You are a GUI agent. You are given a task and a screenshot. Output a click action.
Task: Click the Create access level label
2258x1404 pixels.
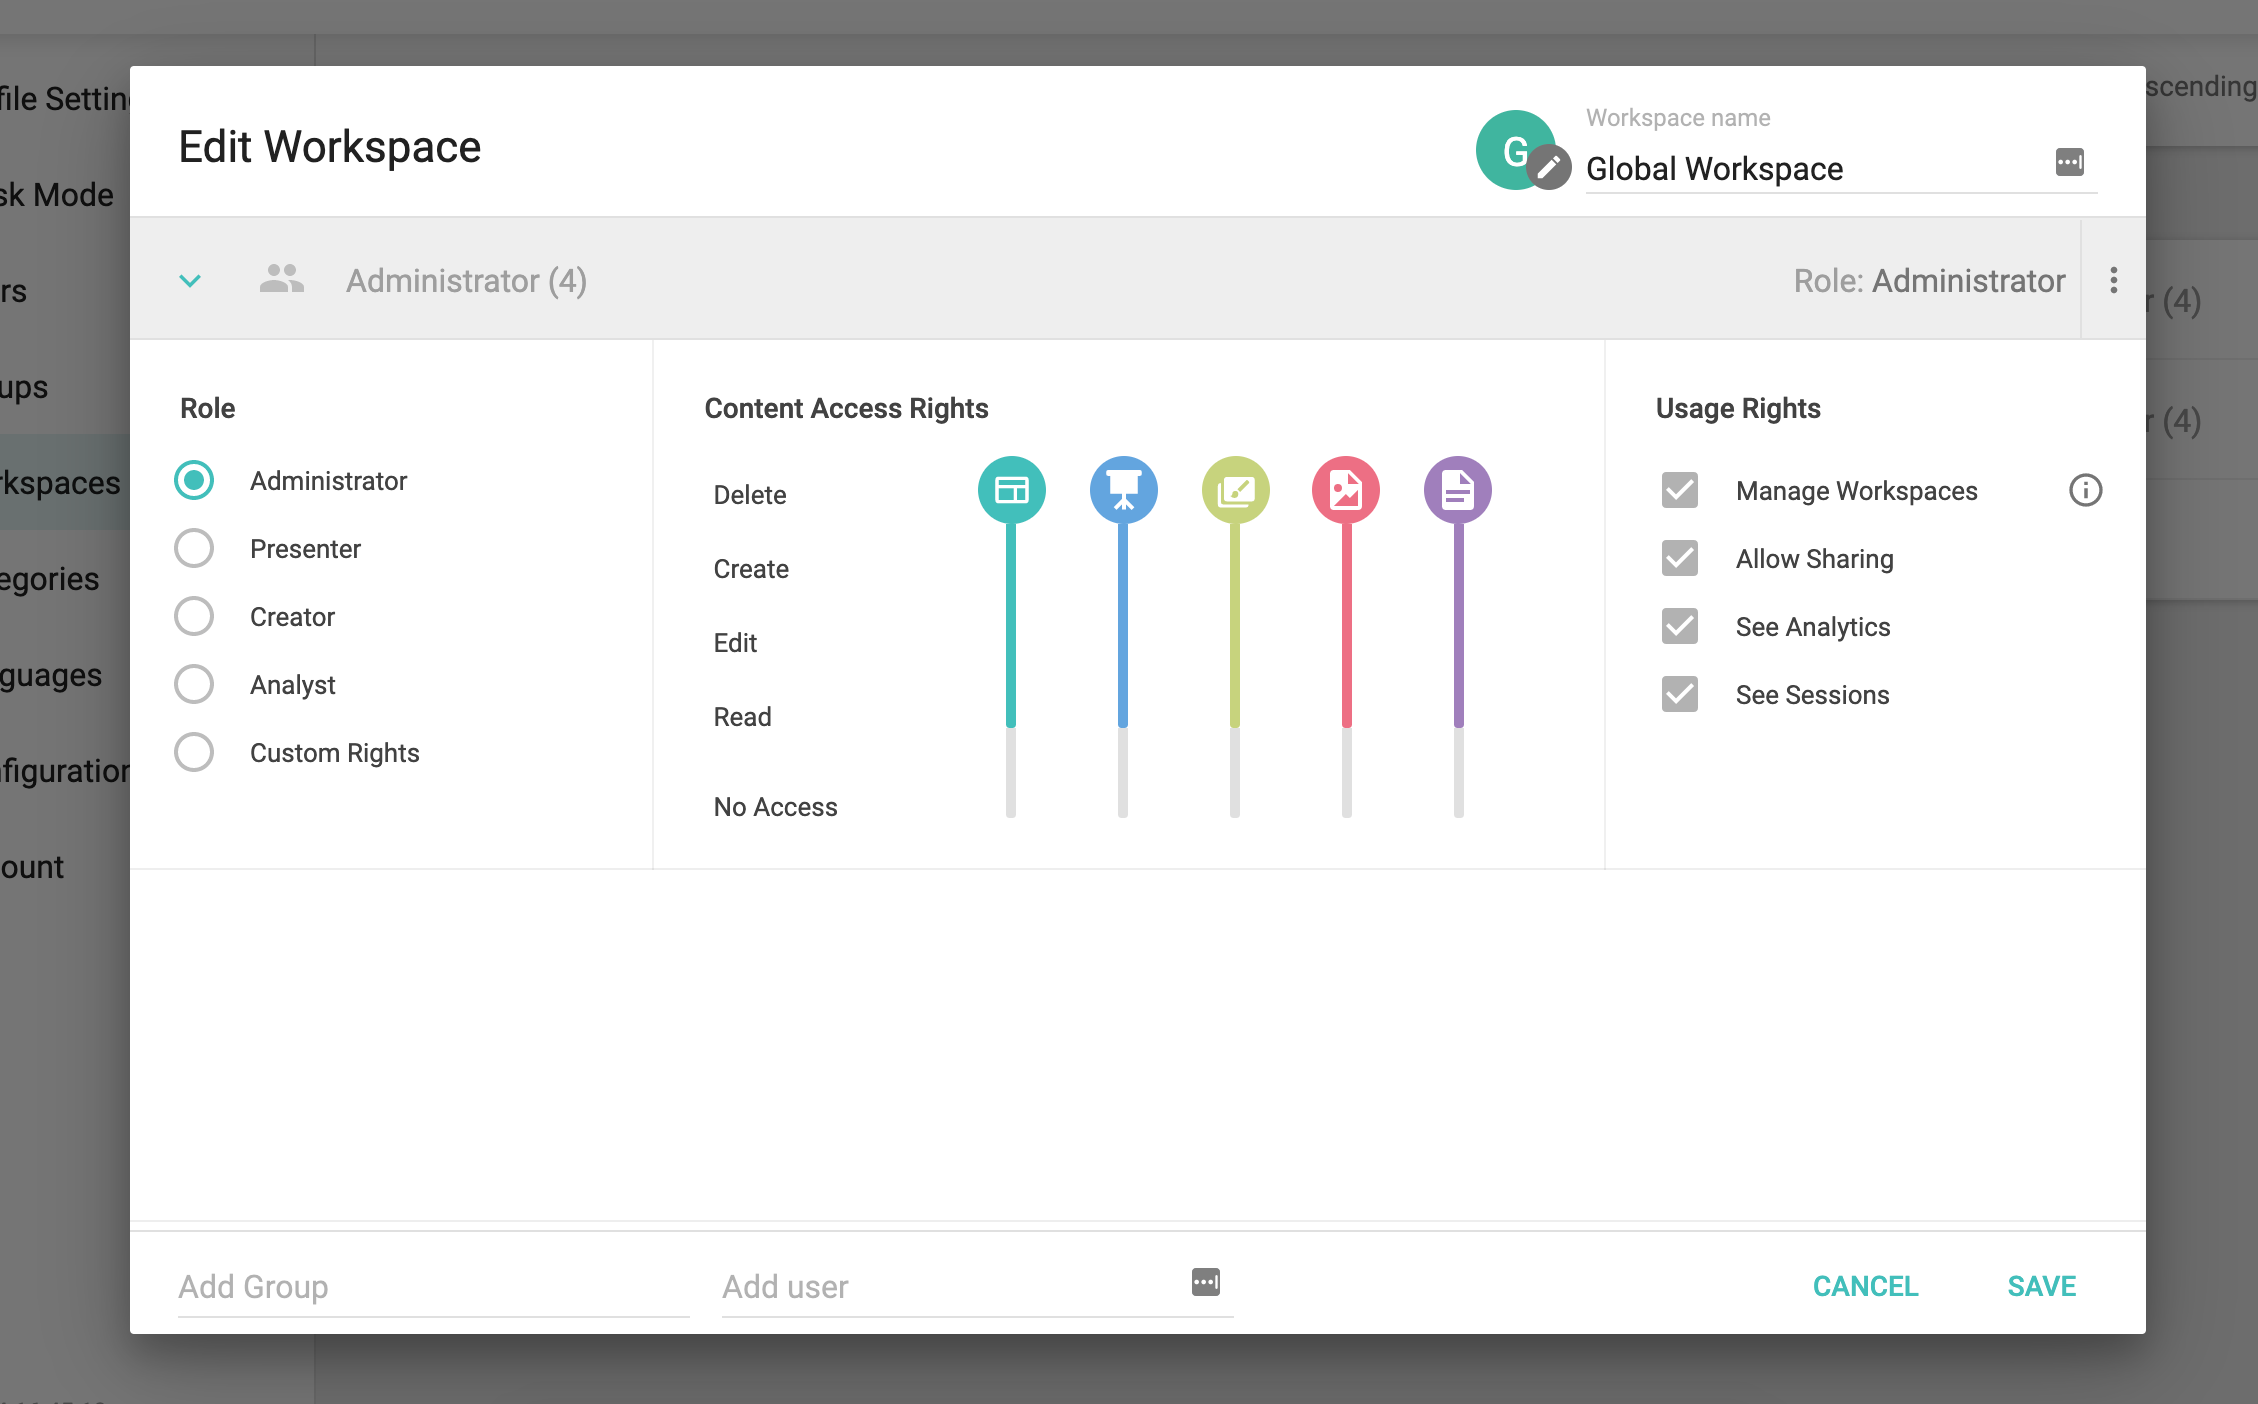(x=751, y=568)
